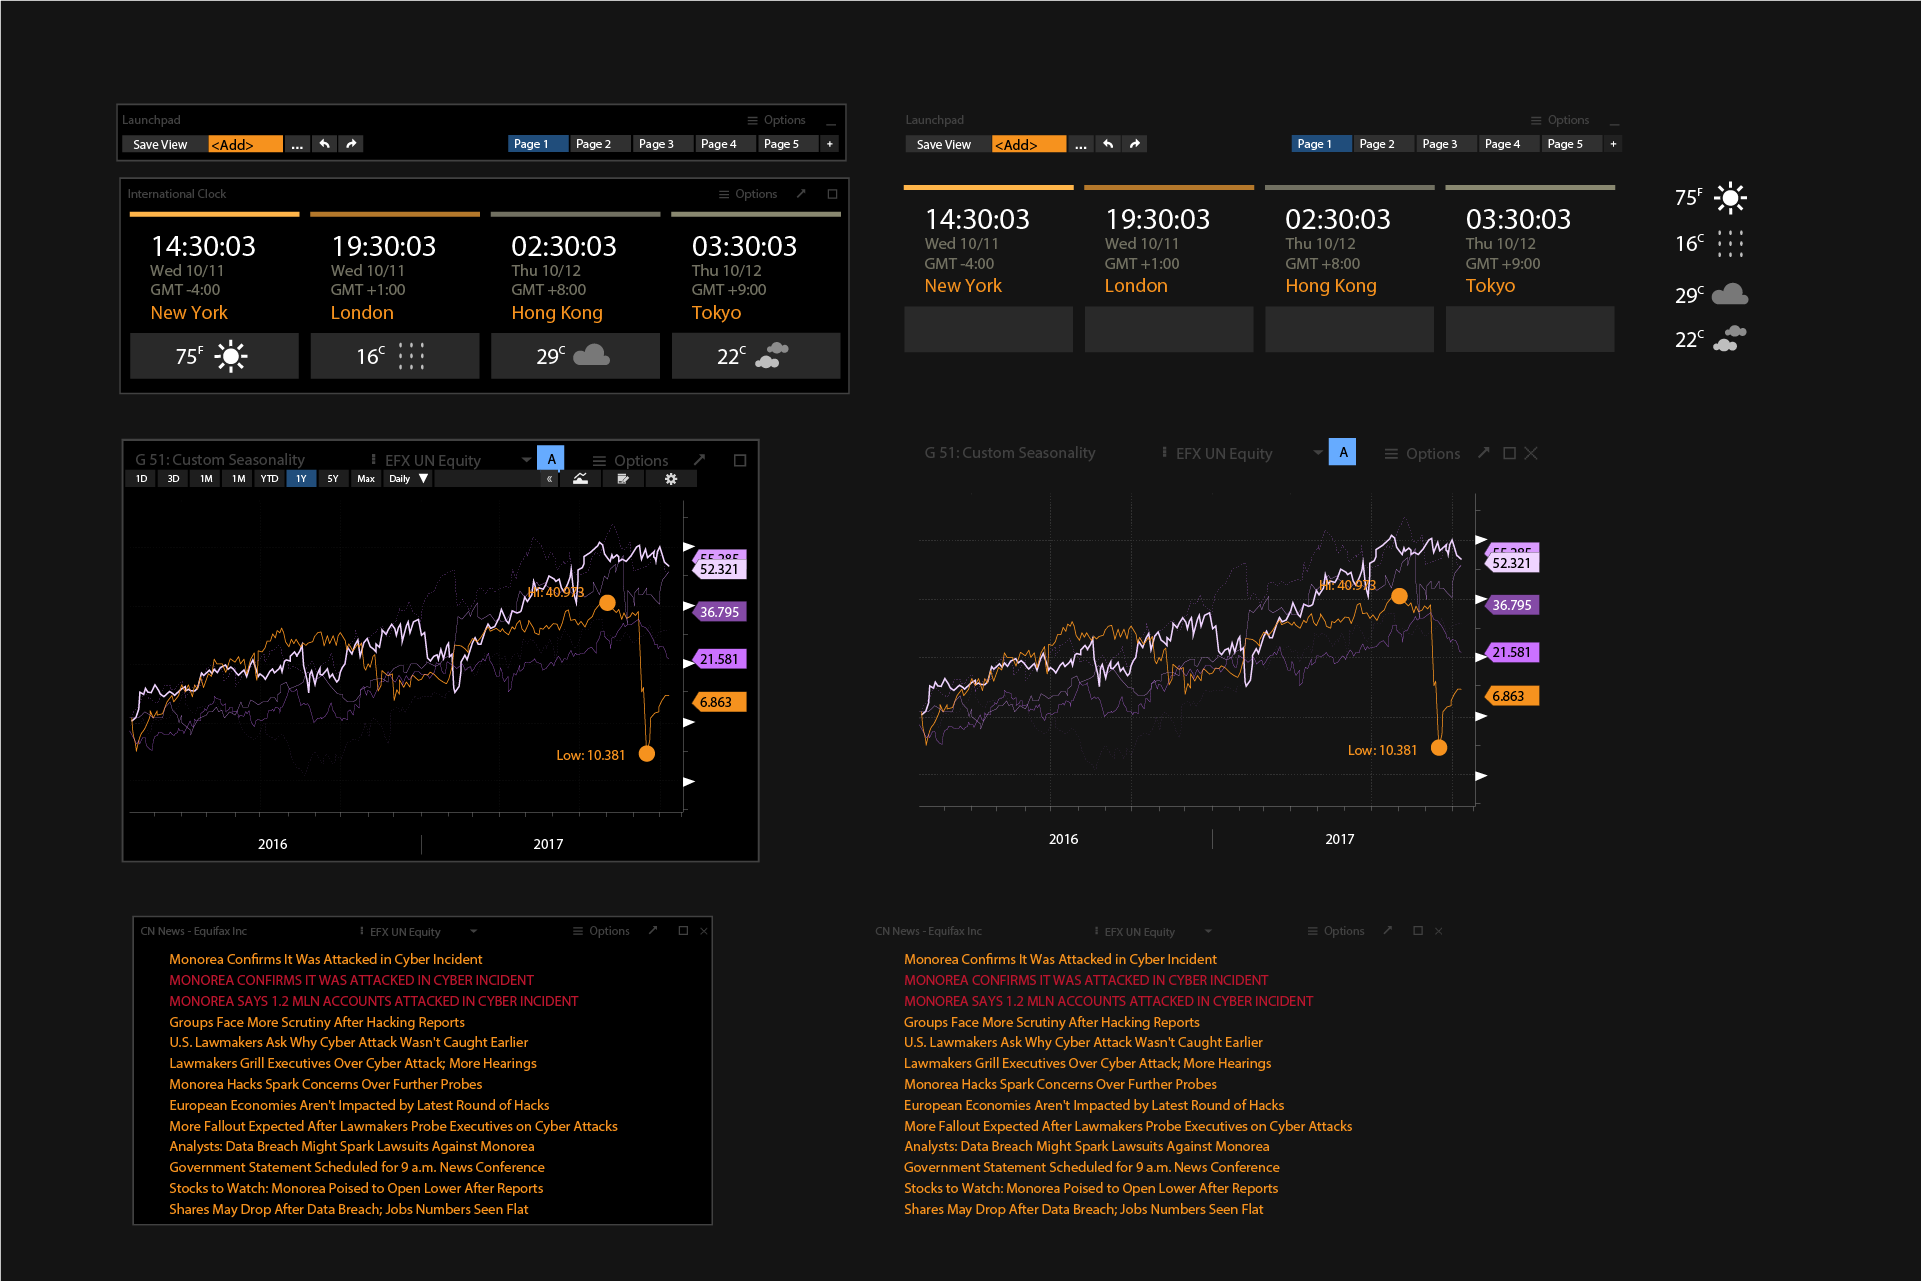Click the chart type line icon
Screen dimensions: 1921x1281
[580, 479]
